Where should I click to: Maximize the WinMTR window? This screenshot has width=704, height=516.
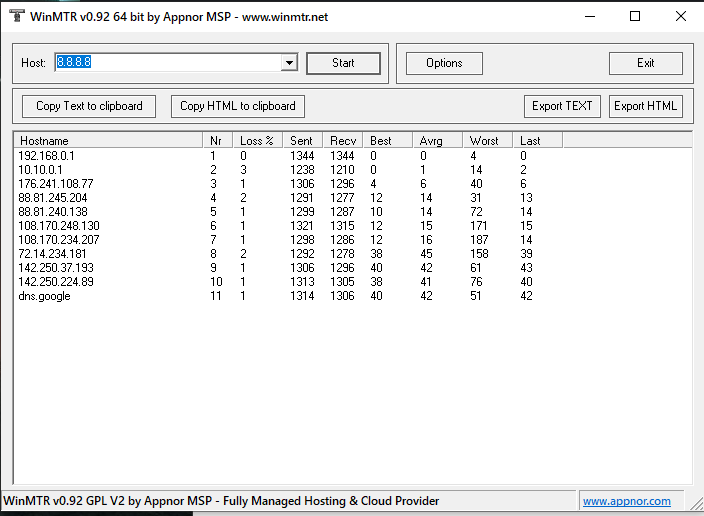pyautogui.click(x=635, y=16)
